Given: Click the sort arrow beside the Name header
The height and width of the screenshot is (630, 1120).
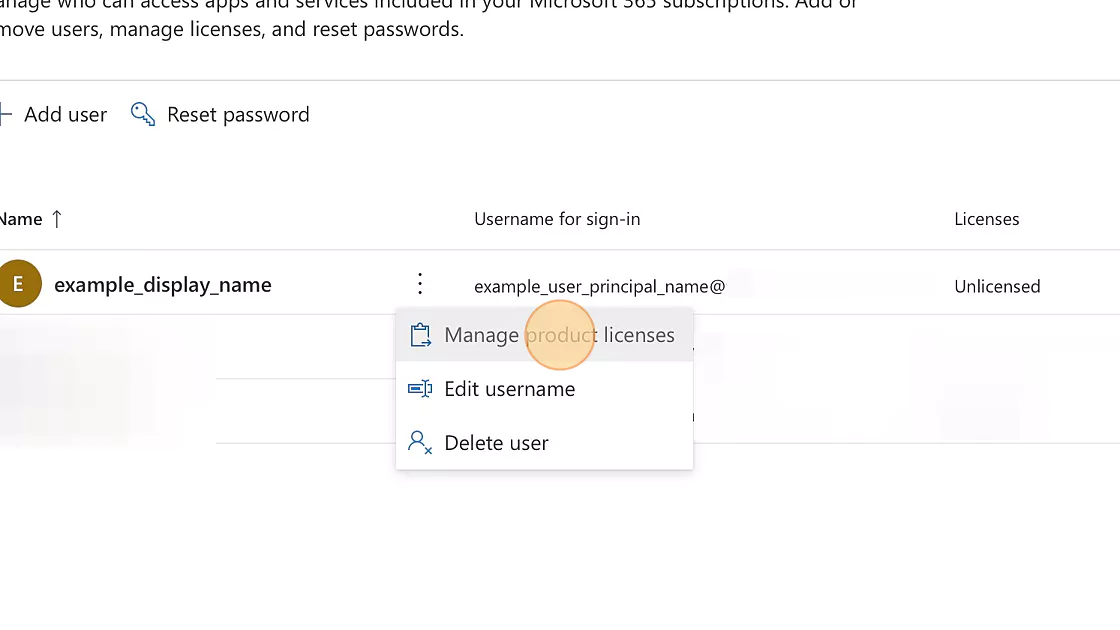Looking at the screenshot, I should tap(56, 218).
